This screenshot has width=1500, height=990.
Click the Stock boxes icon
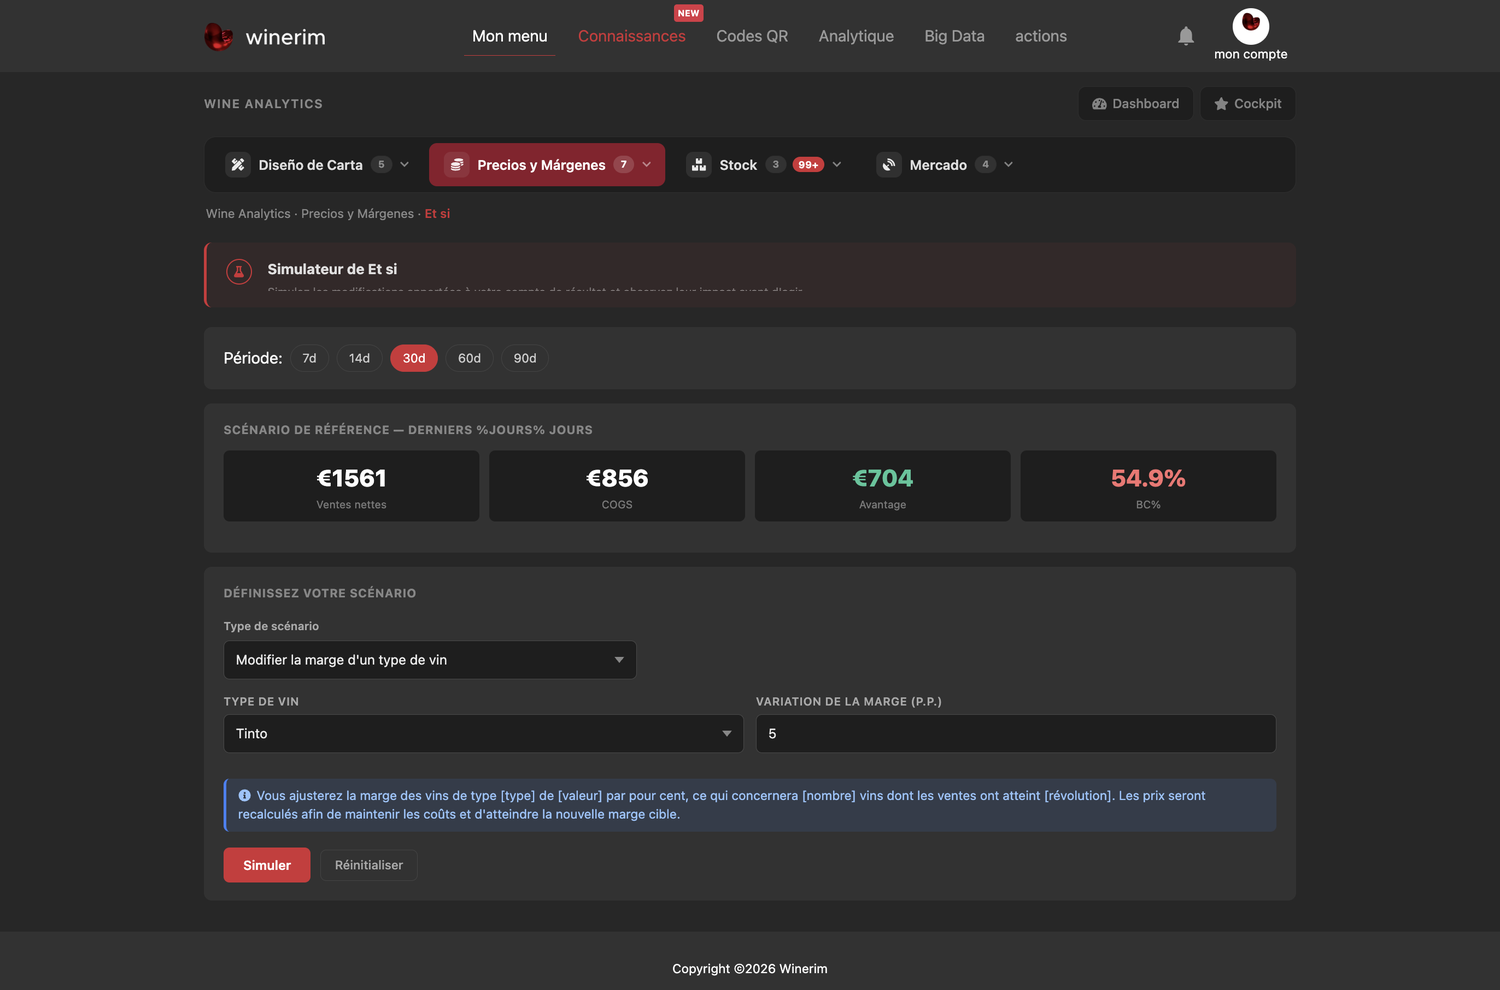point(699,165)
